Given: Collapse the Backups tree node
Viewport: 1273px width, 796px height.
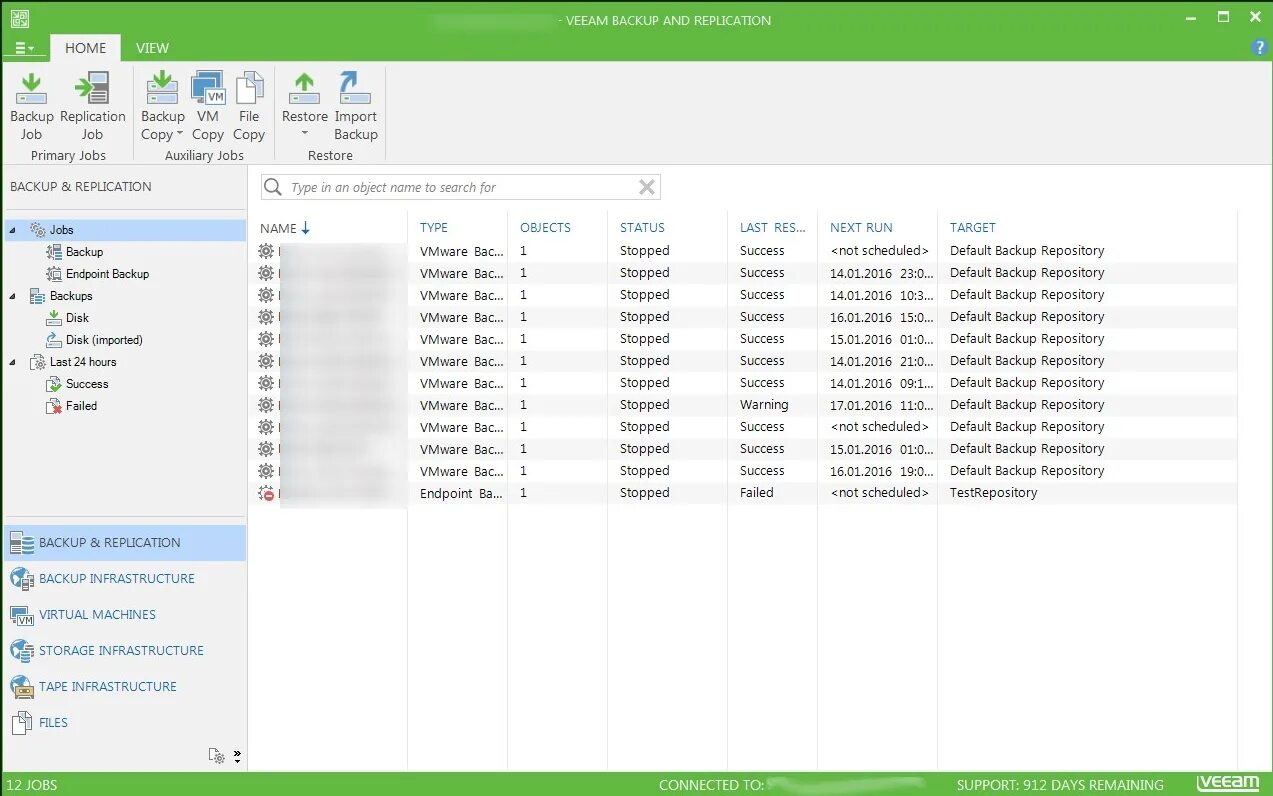Looking at the screenshot, I should click(x=13, y=296).
